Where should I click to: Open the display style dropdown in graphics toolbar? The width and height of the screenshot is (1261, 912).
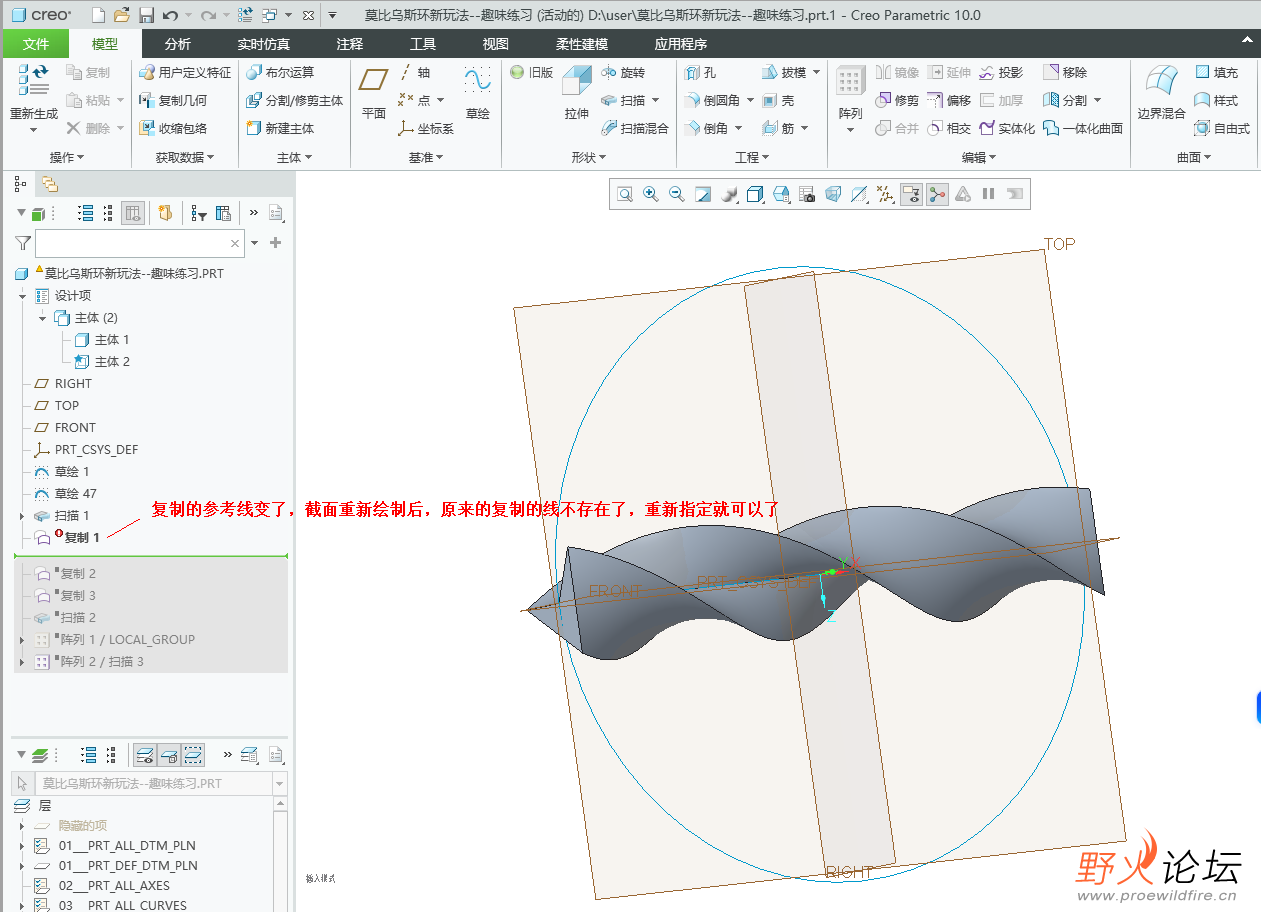click(x=756, y=194)
